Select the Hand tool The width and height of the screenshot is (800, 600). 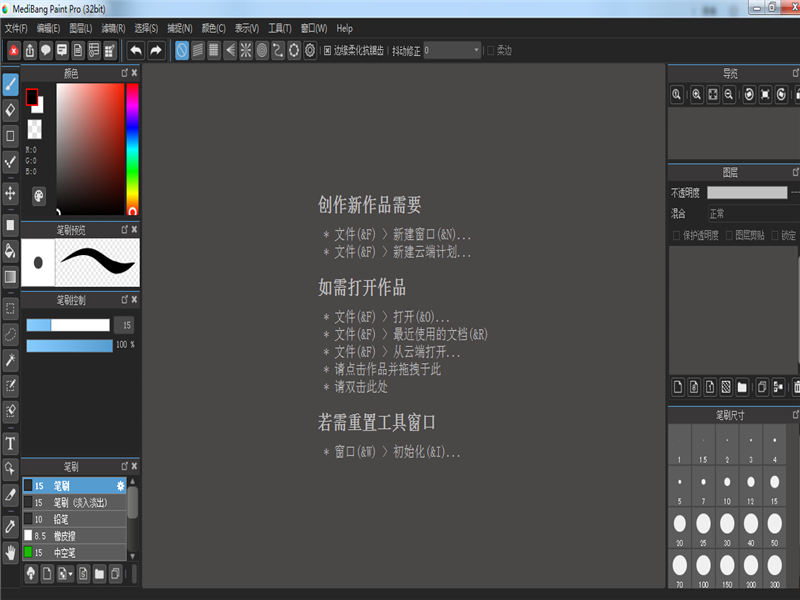pos(10,552)
